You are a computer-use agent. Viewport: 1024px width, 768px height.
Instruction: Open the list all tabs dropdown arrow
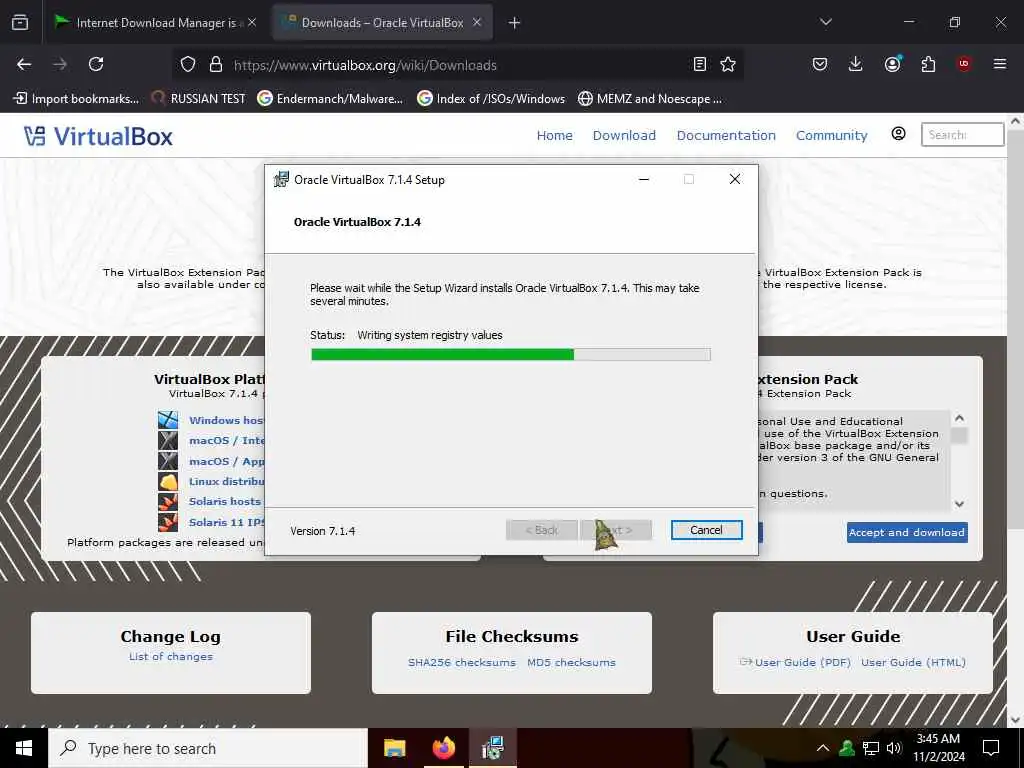pos(825,22)
